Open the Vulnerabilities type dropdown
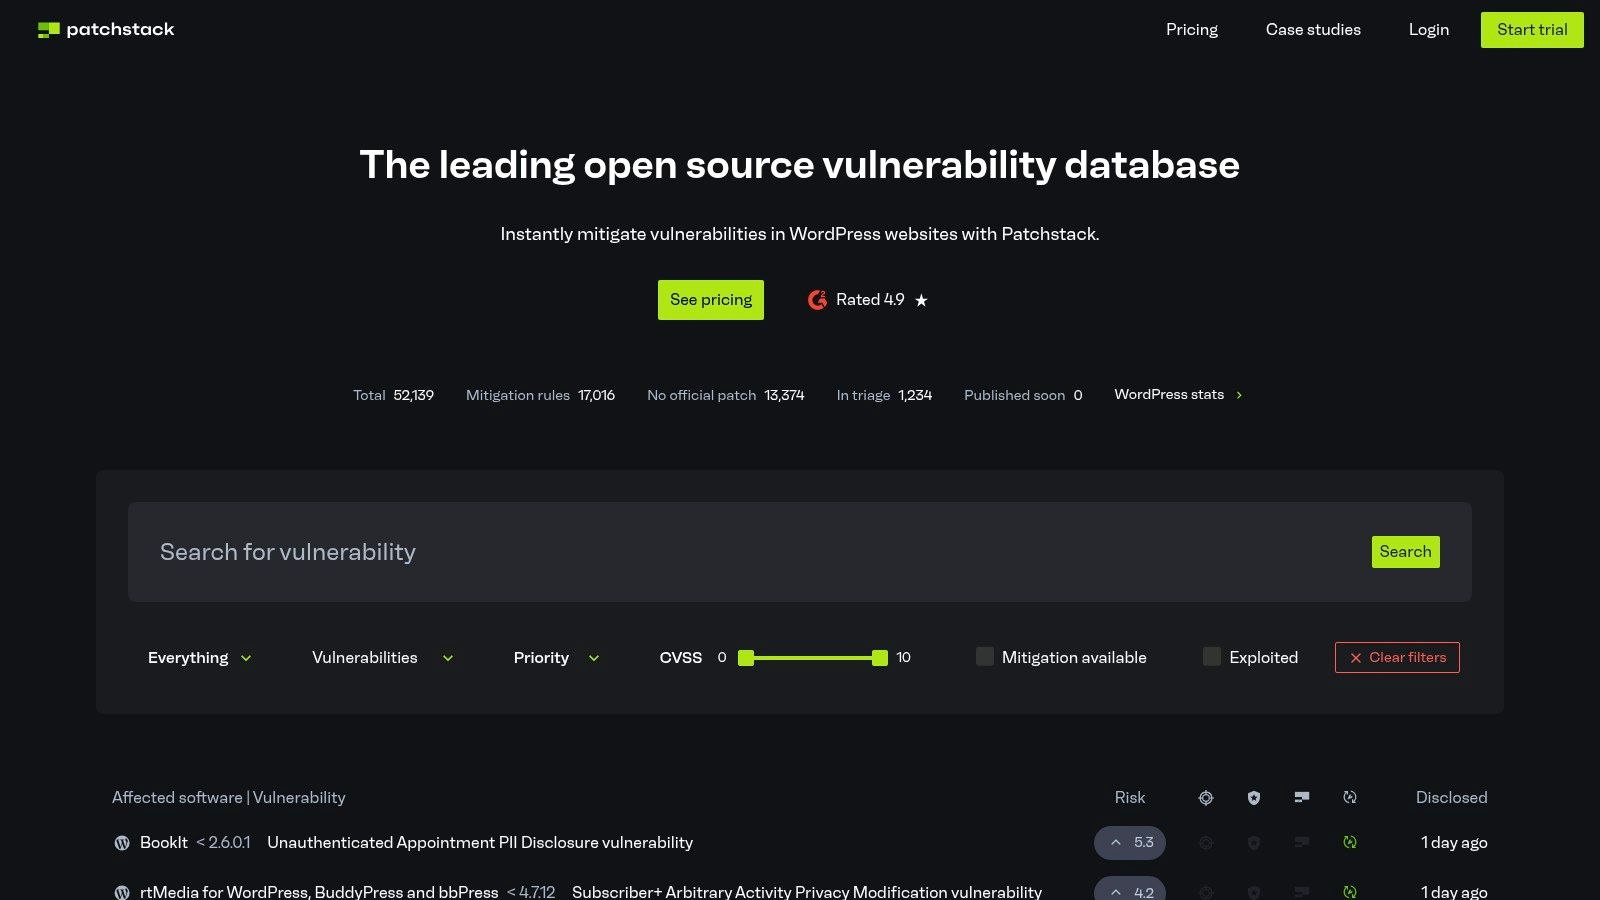 [383, 658]
